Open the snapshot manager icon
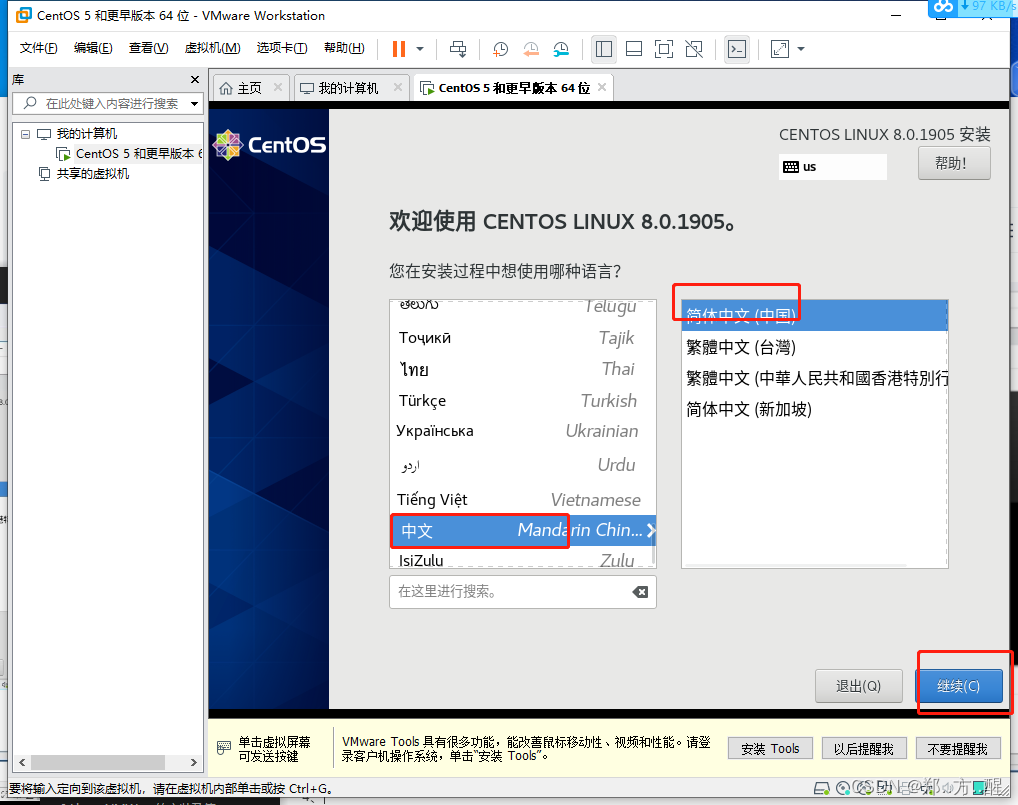1018x805 pixels. tap(561, 49)
